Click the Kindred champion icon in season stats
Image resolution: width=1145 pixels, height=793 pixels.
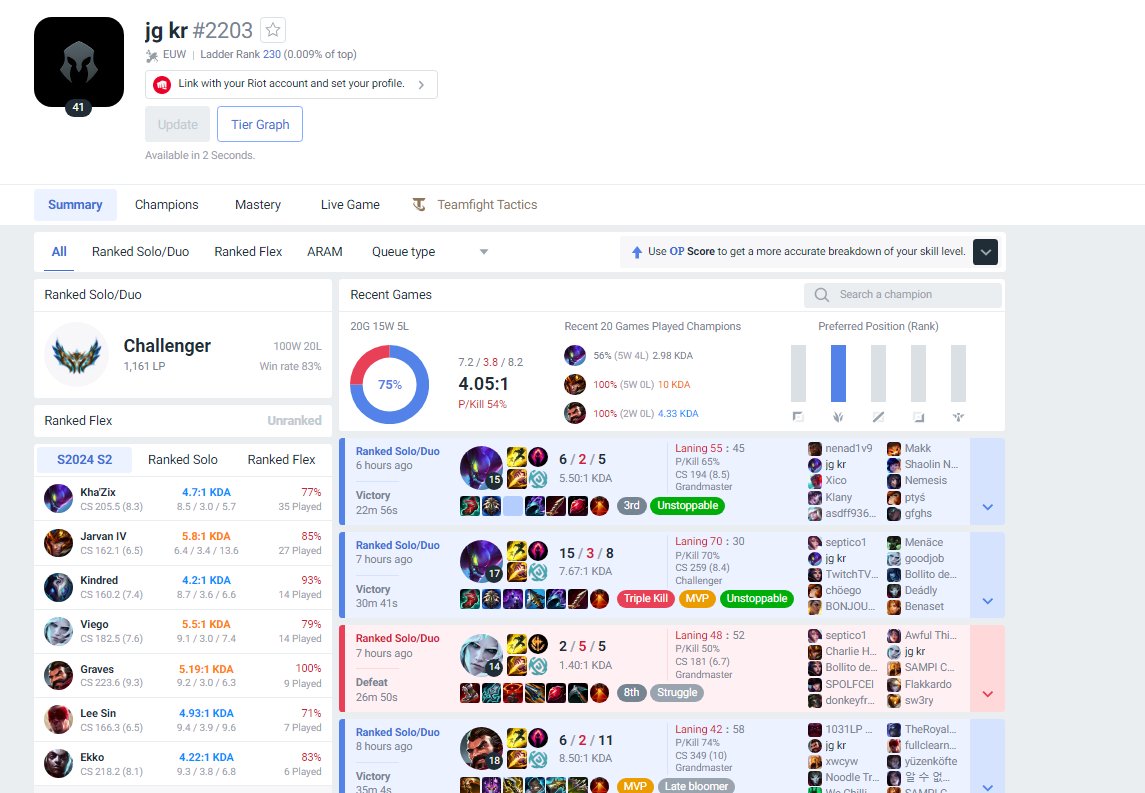point(58,587)
